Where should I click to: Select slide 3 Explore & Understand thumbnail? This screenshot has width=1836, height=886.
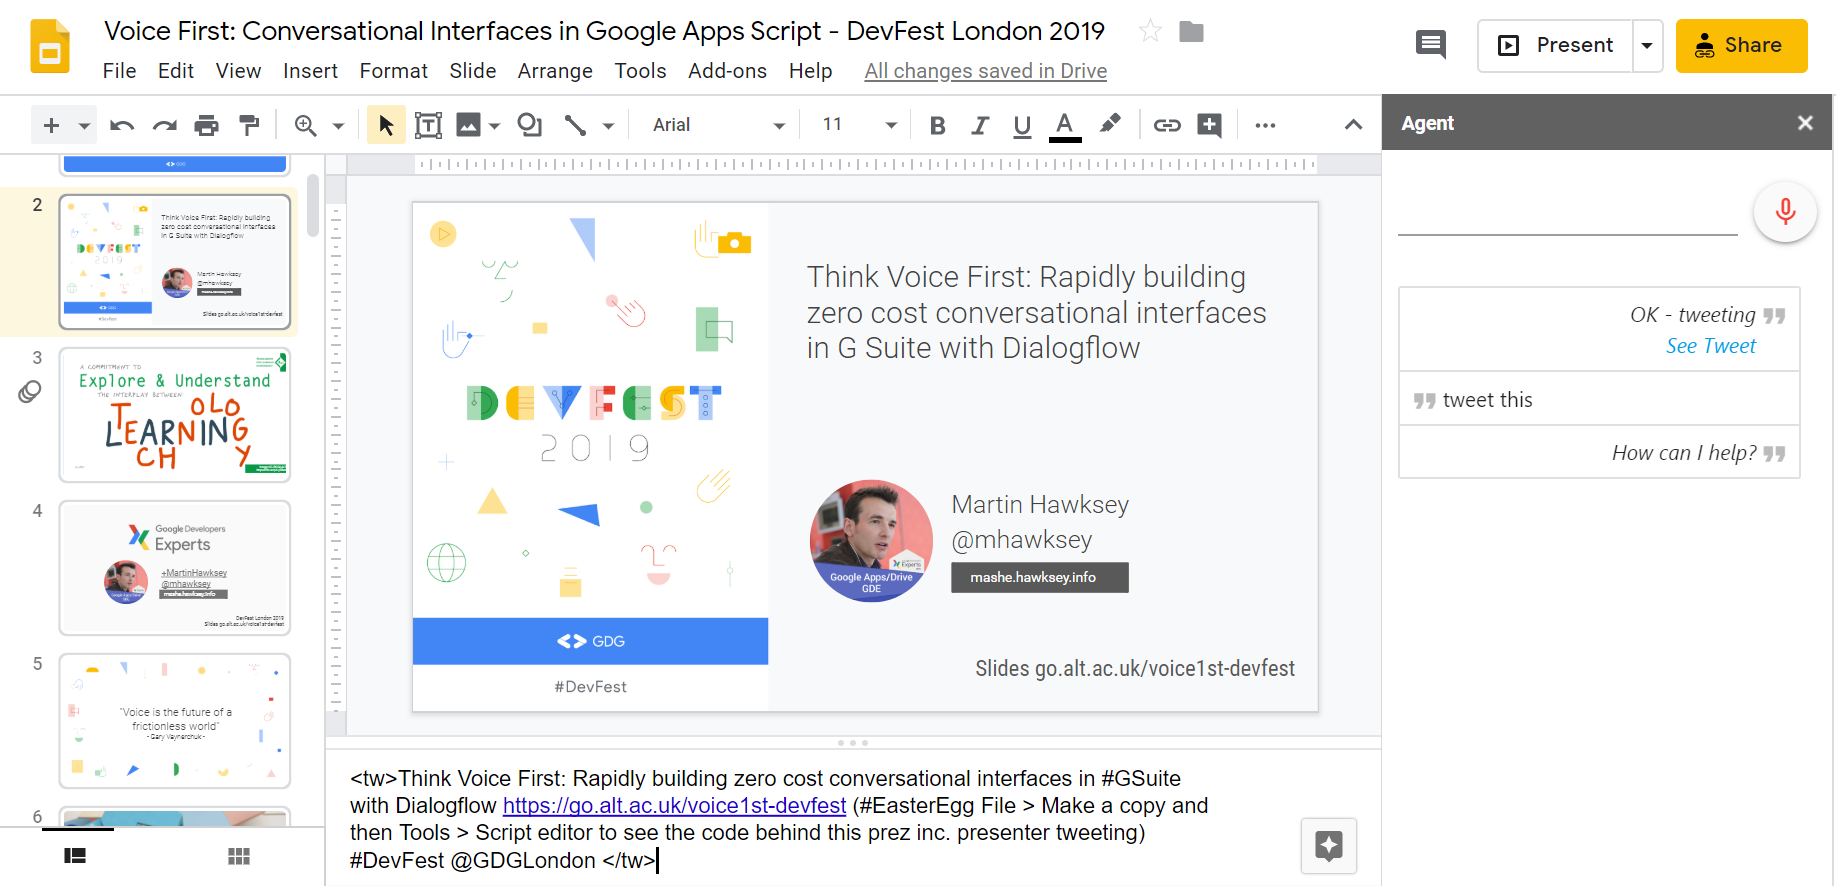tap(175, 415)
